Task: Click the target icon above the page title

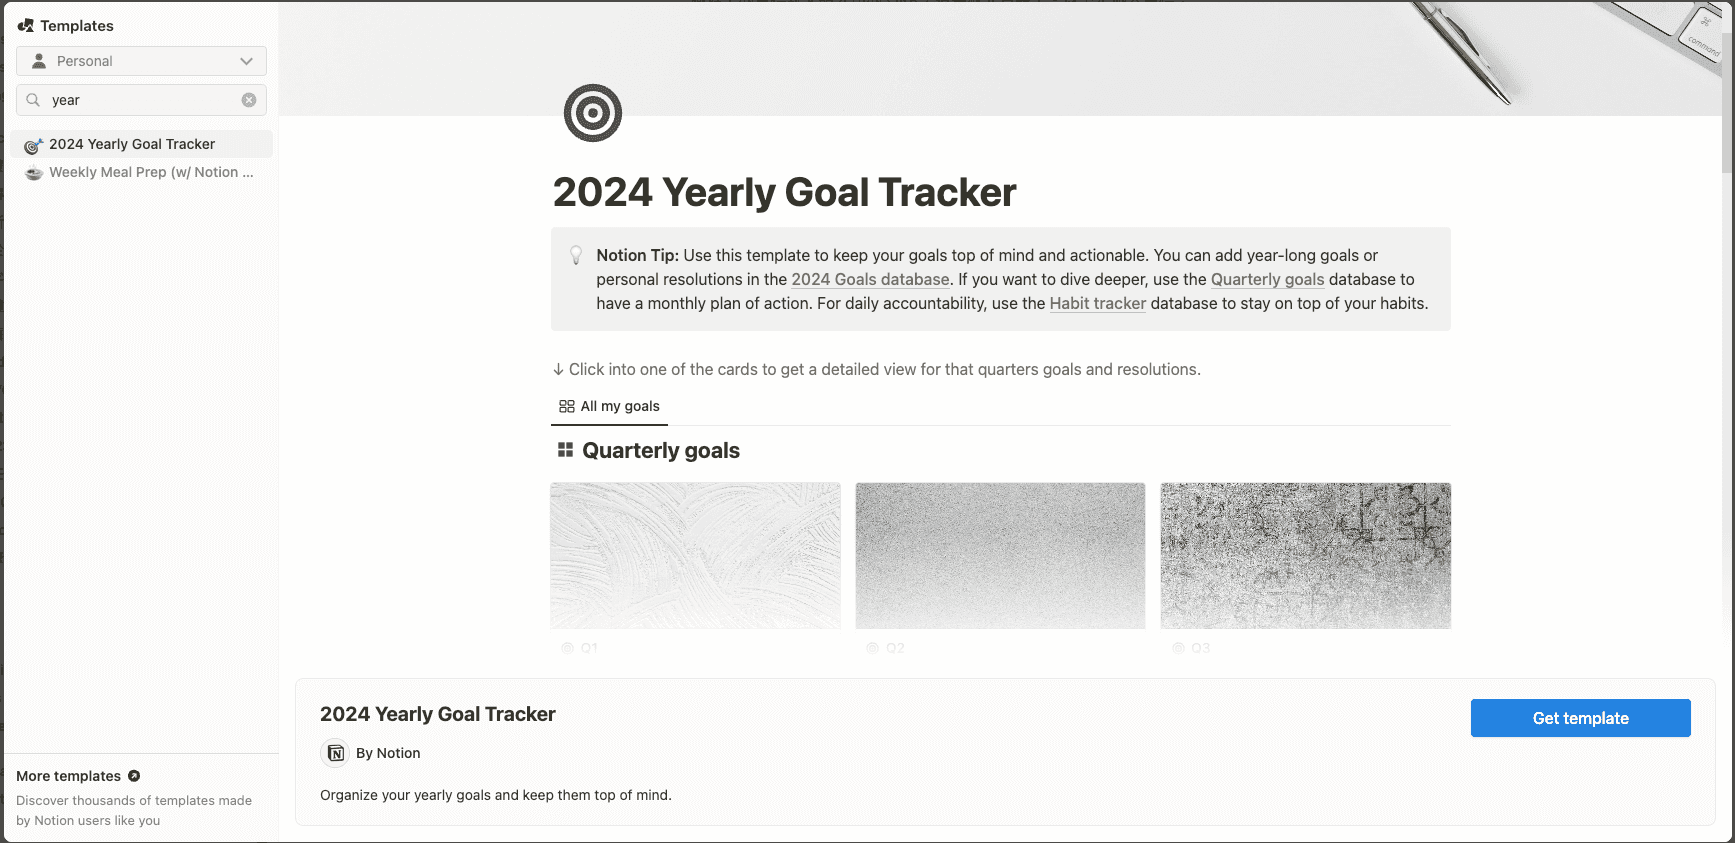Action: 593,113
